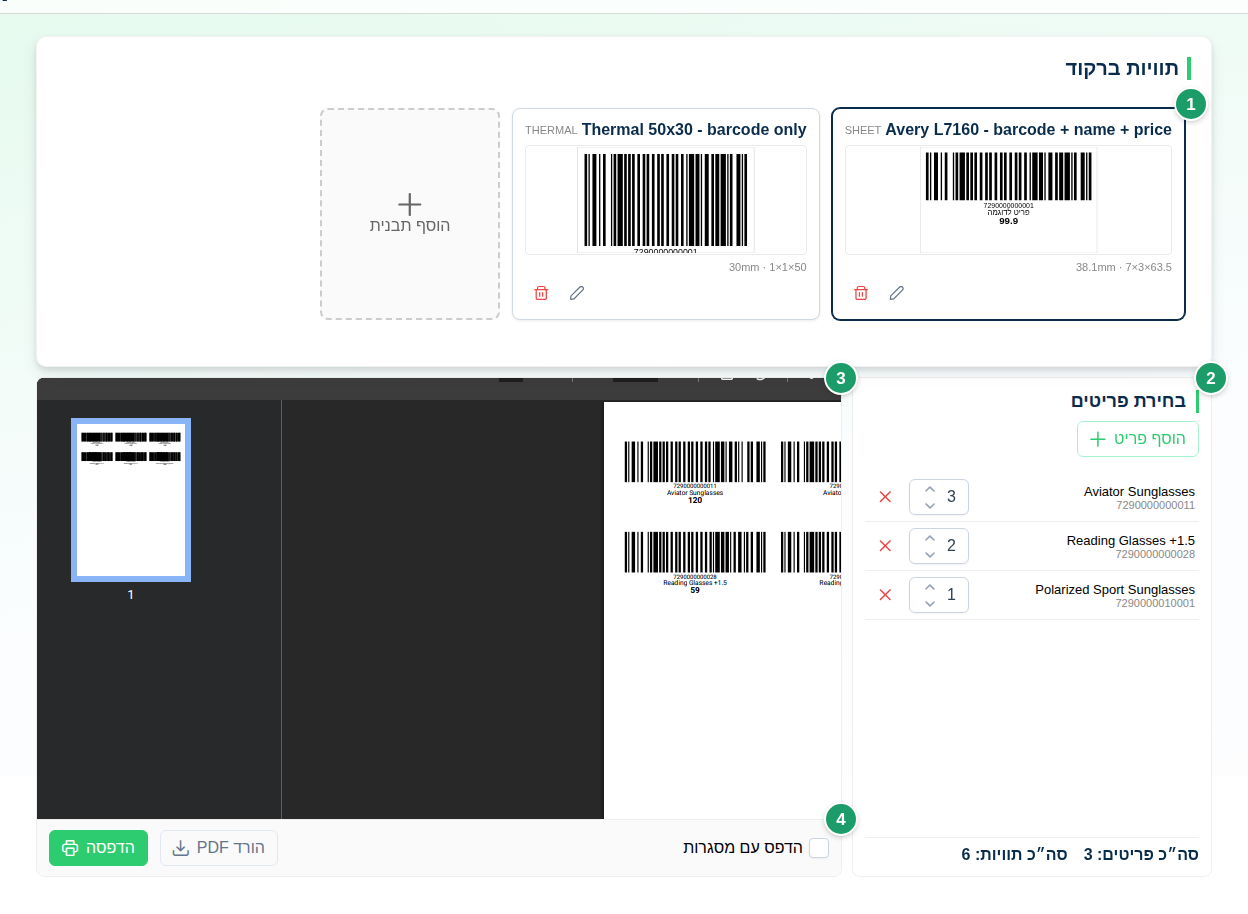1248x914 pixels.
Task: Click the 38.1mm · 7×3×63.5 dimensions text
Action: (x=1123, y=267)
